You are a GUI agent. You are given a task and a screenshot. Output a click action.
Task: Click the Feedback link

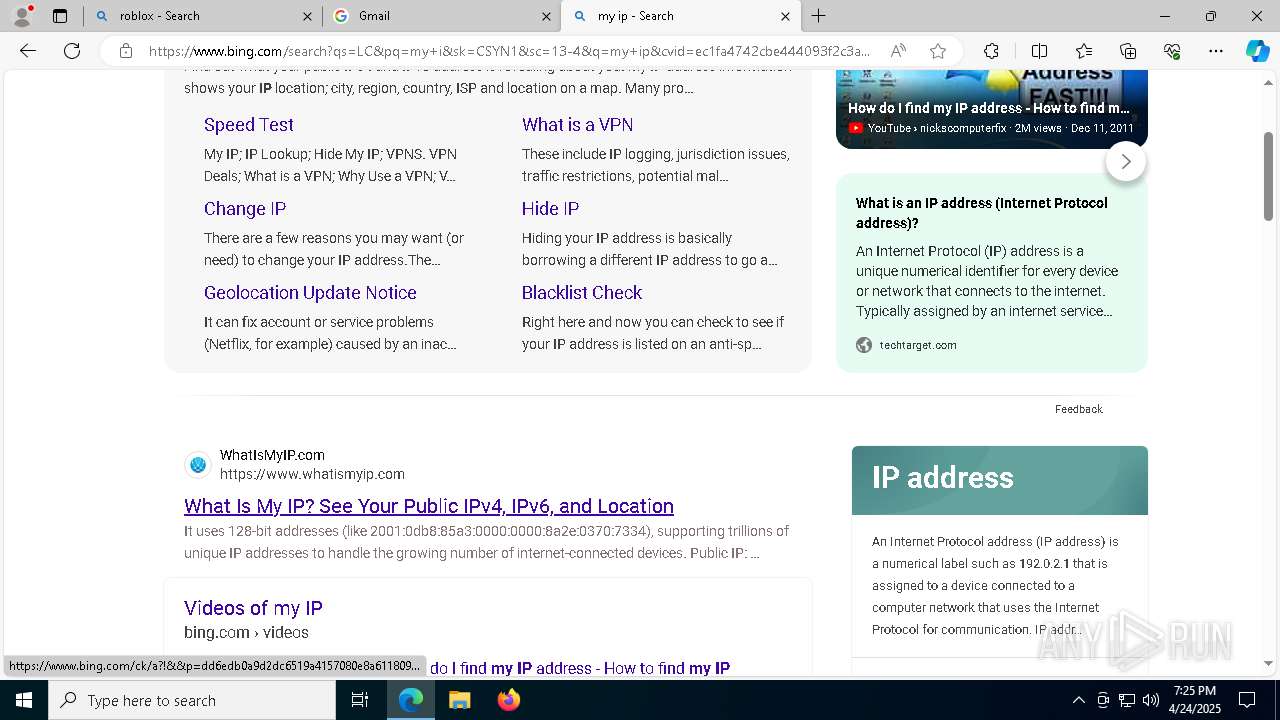click(1078, 409)
